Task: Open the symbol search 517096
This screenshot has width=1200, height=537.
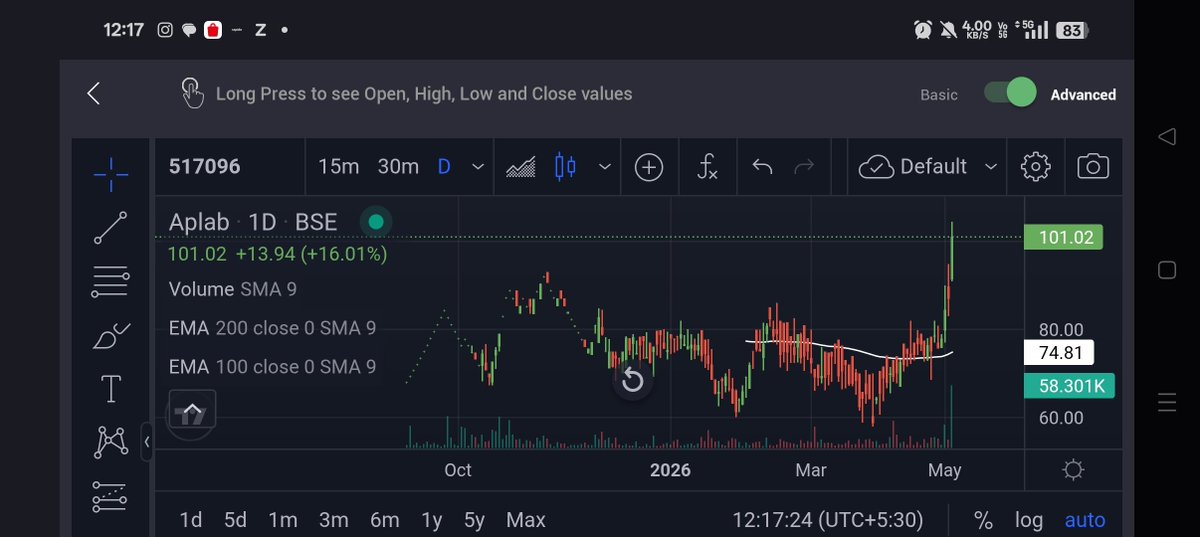Action: coord(205,166)
